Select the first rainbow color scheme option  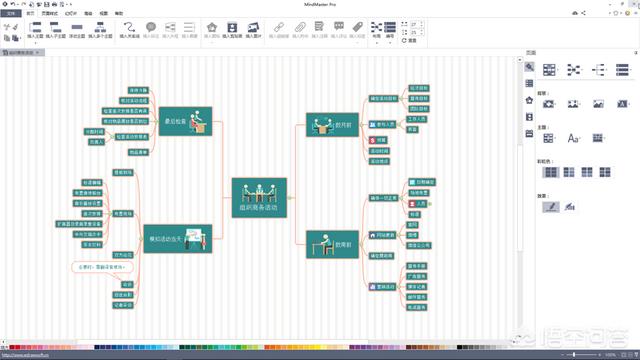point(551,172)
